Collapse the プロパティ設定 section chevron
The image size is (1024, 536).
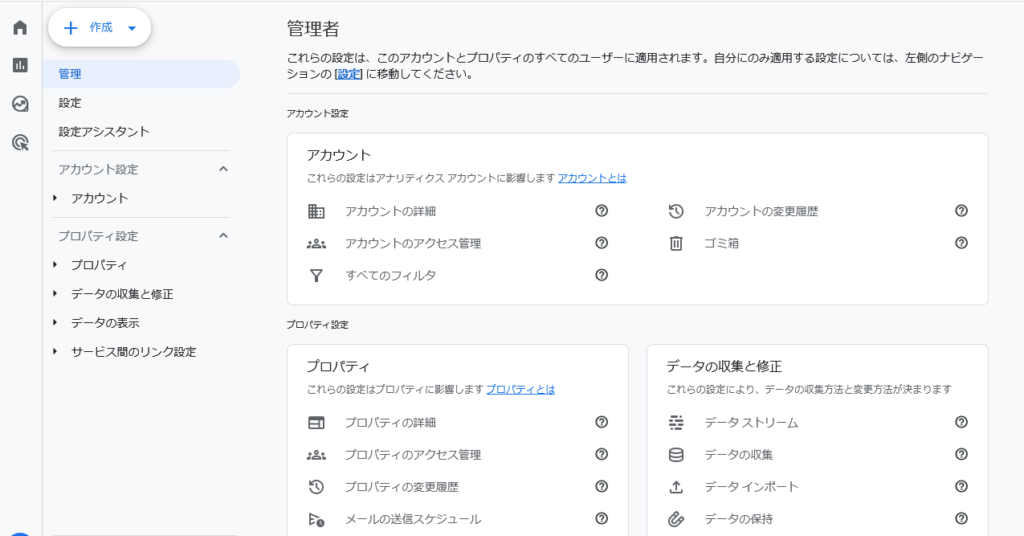(x=223, y=236)
